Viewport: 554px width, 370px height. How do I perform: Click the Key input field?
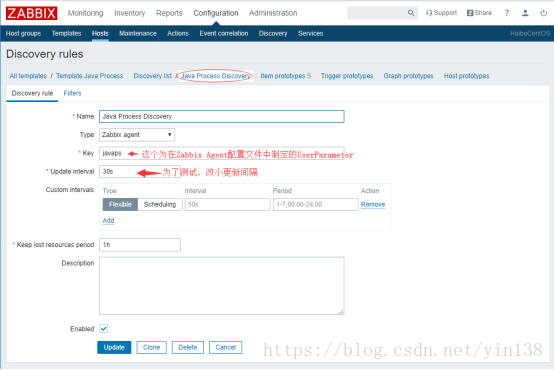pos(222,153)
